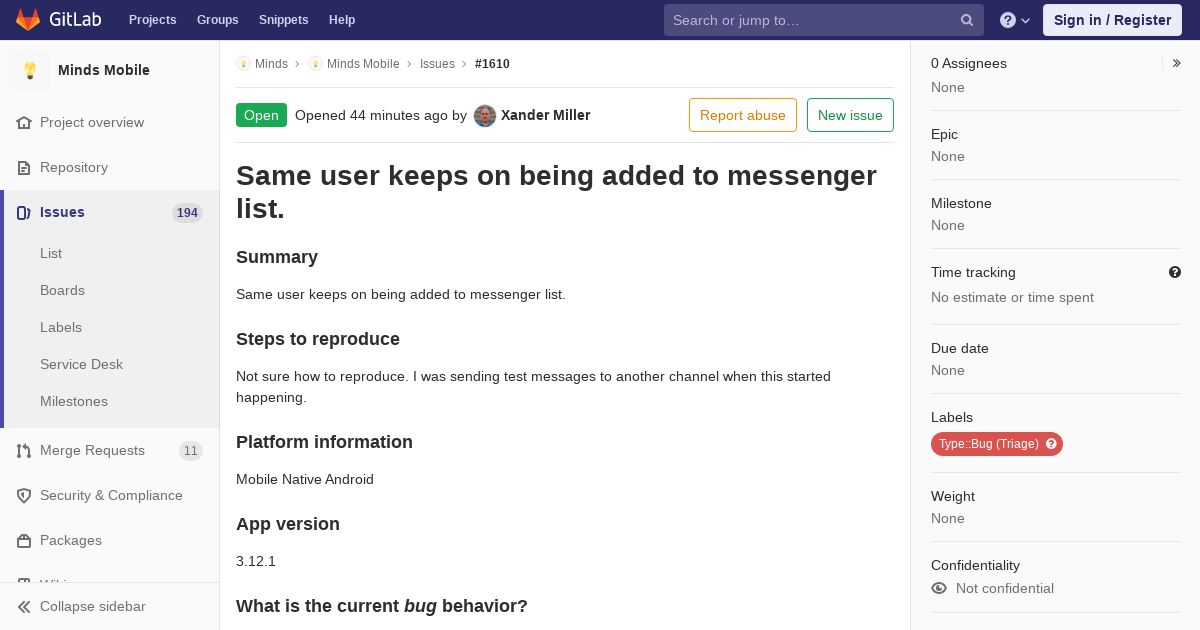
Task: Click the App version 3.12.1 text
Action: coord(256,561)
